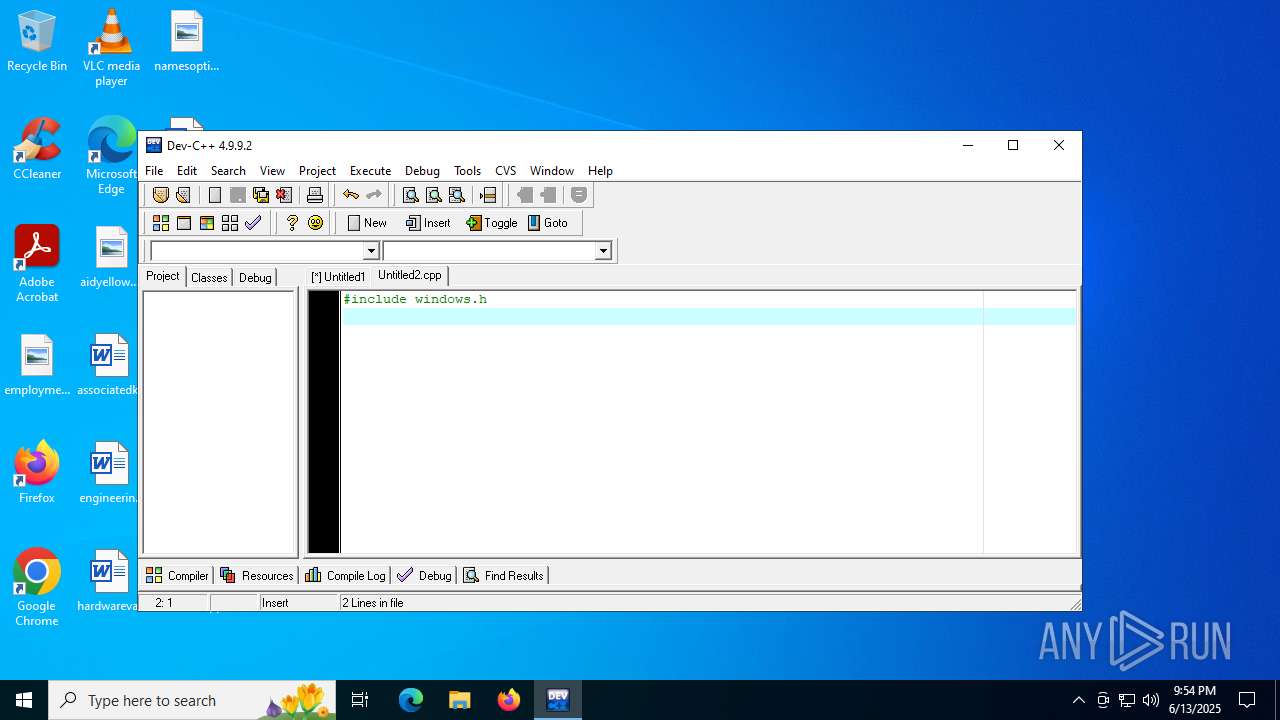The height and width of the screenshot is (720, 1280).
Task: Click the Go to line icon
Action: [488, 195]
